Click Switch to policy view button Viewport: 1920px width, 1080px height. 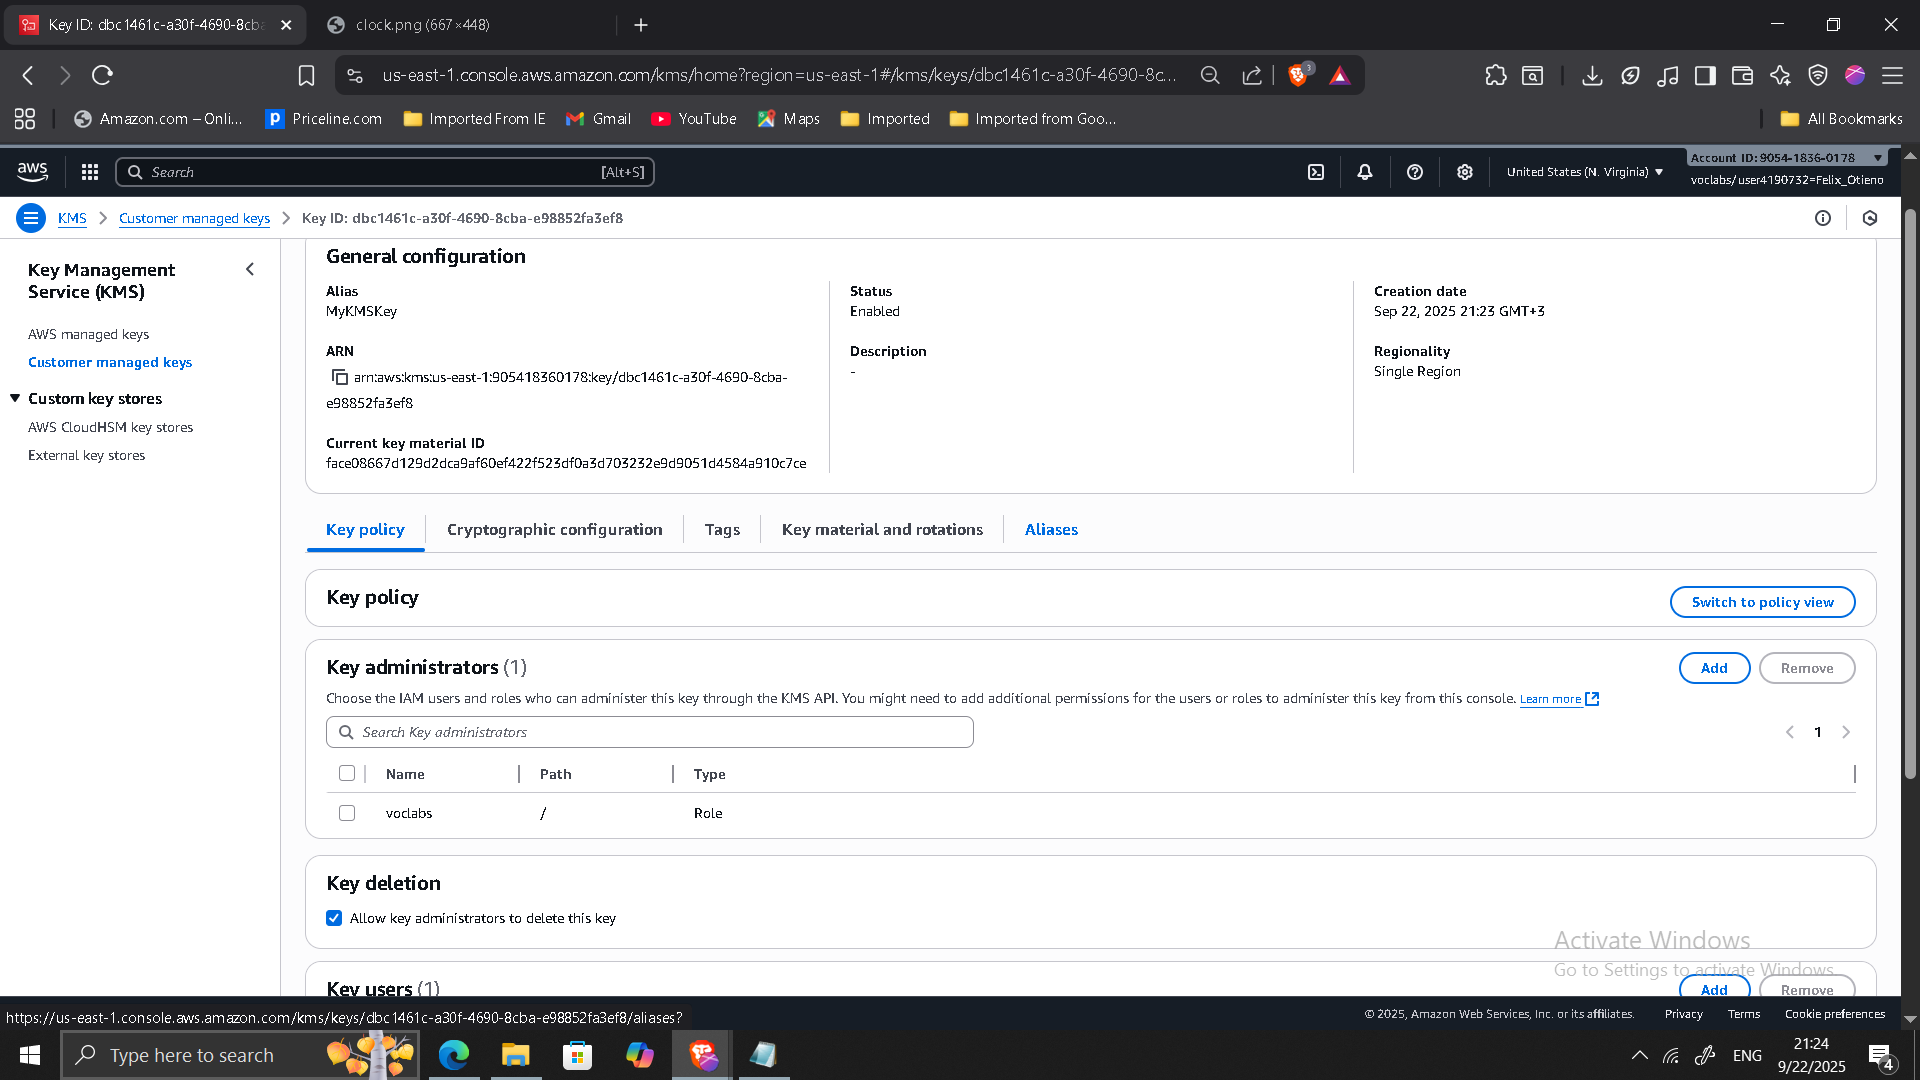point(1762,602)
